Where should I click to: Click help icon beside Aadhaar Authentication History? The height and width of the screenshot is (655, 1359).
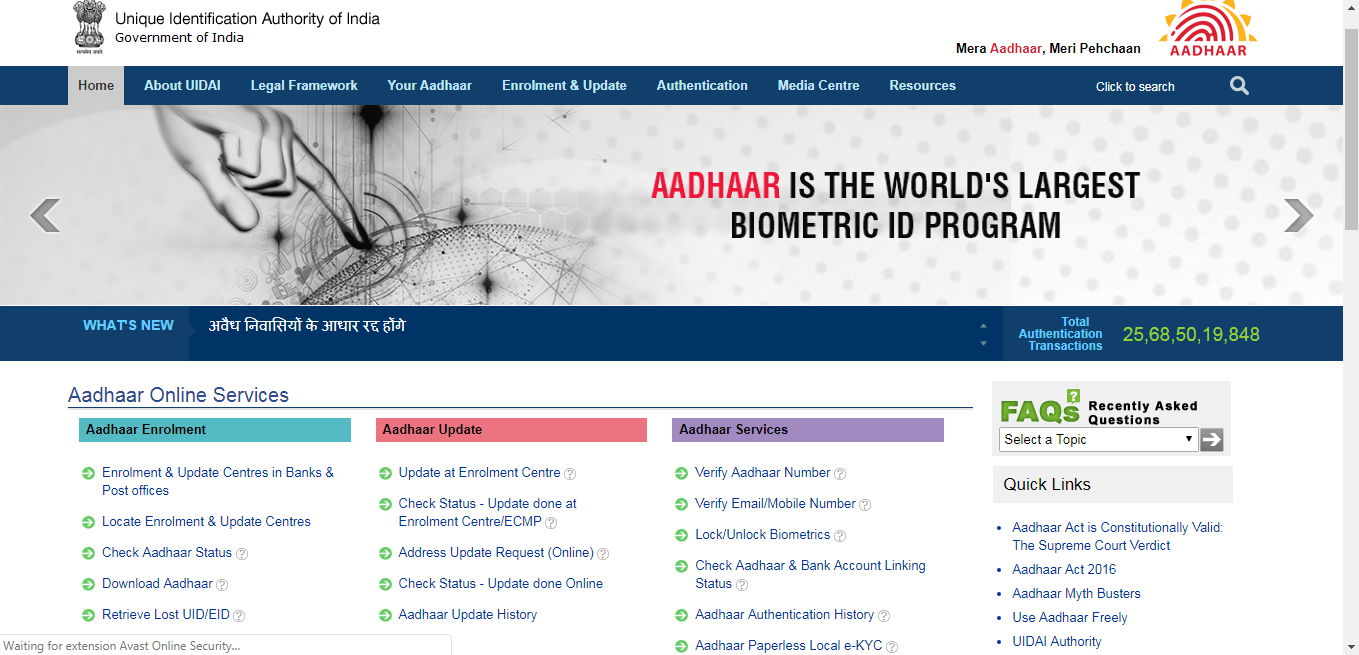(883, 615)
